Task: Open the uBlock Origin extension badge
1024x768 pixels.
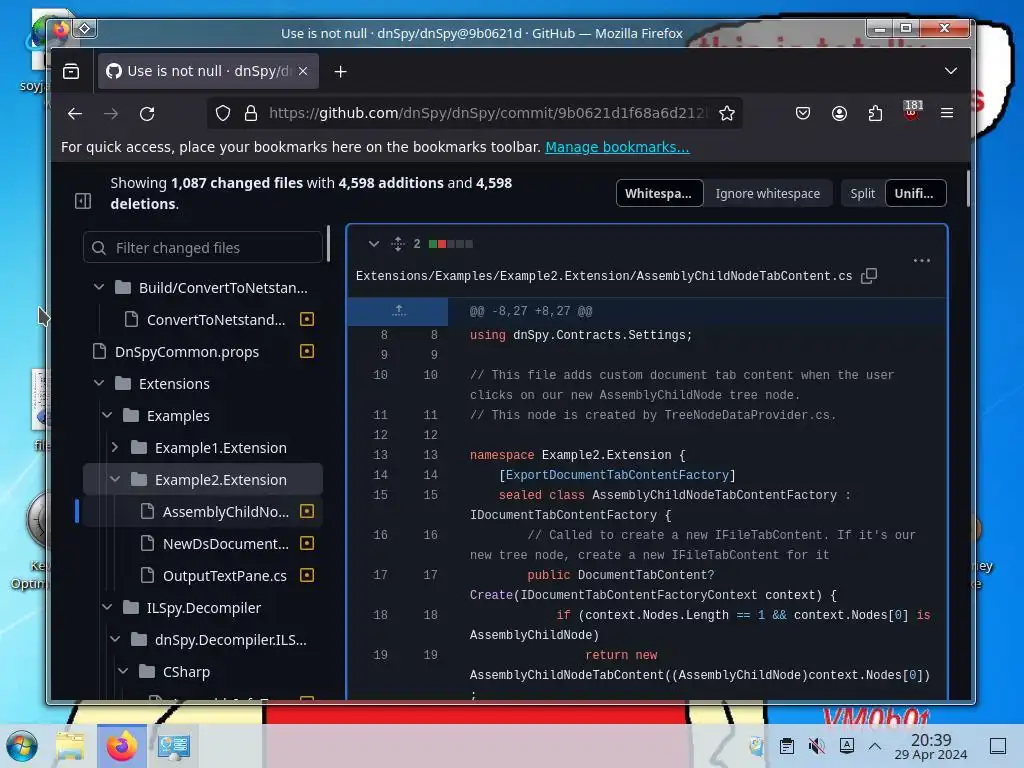Action: pyautogui.click(x=912, y=110)
